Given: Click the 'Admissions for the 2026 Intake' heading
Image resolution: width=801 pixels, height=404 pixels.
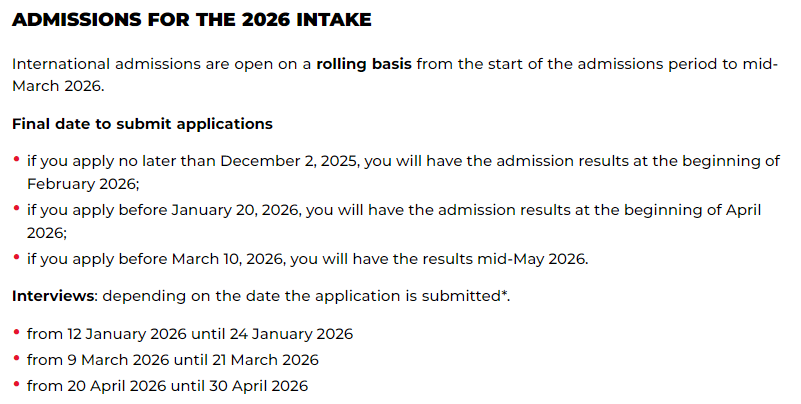Looking at the screenshot, I should click(x=192, y=20).
